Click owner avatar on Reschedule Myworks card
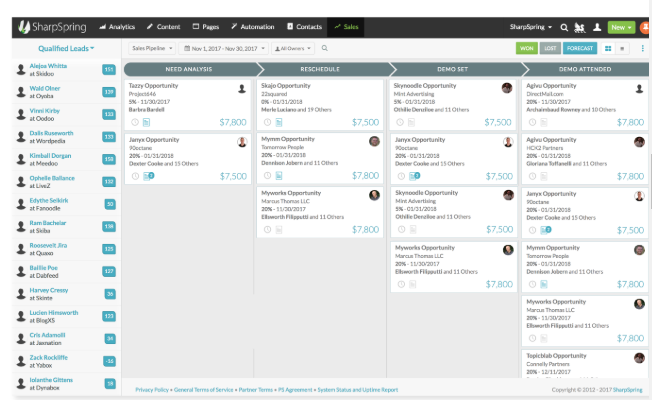Image resolution: width=652 pixels, height=400 pixels. tap(374, 195)
